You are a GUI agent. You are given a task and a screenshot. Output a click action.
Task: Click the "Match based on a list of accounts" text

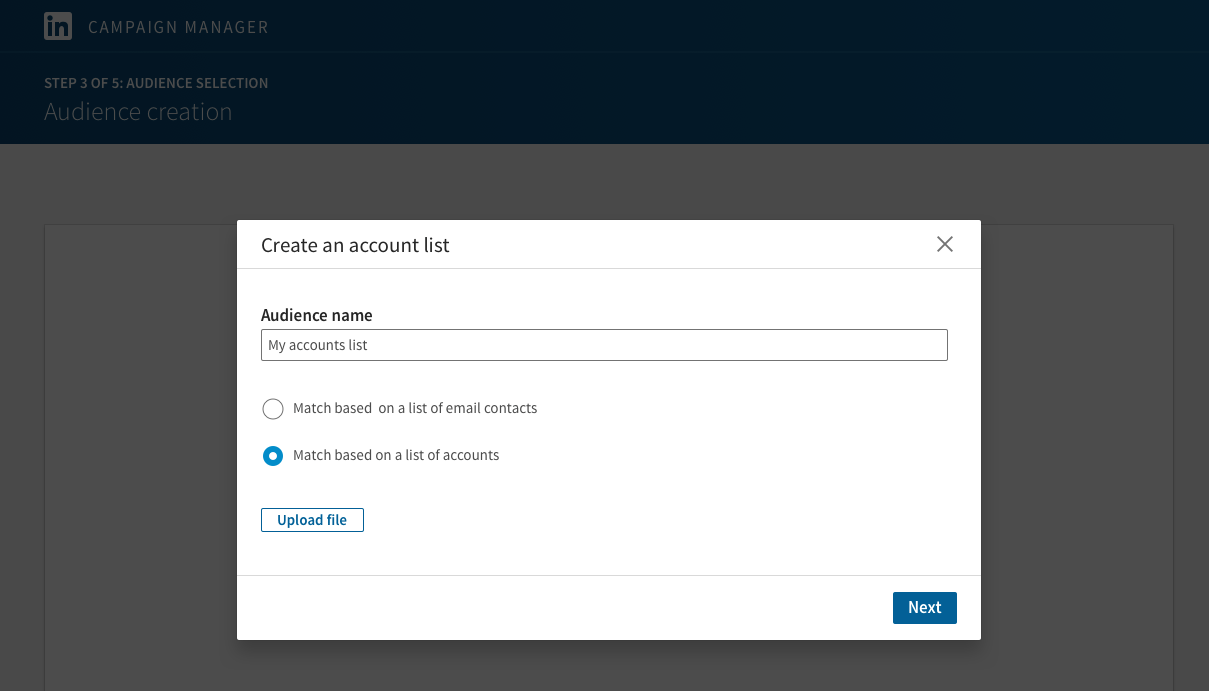(x=396, y=455)
